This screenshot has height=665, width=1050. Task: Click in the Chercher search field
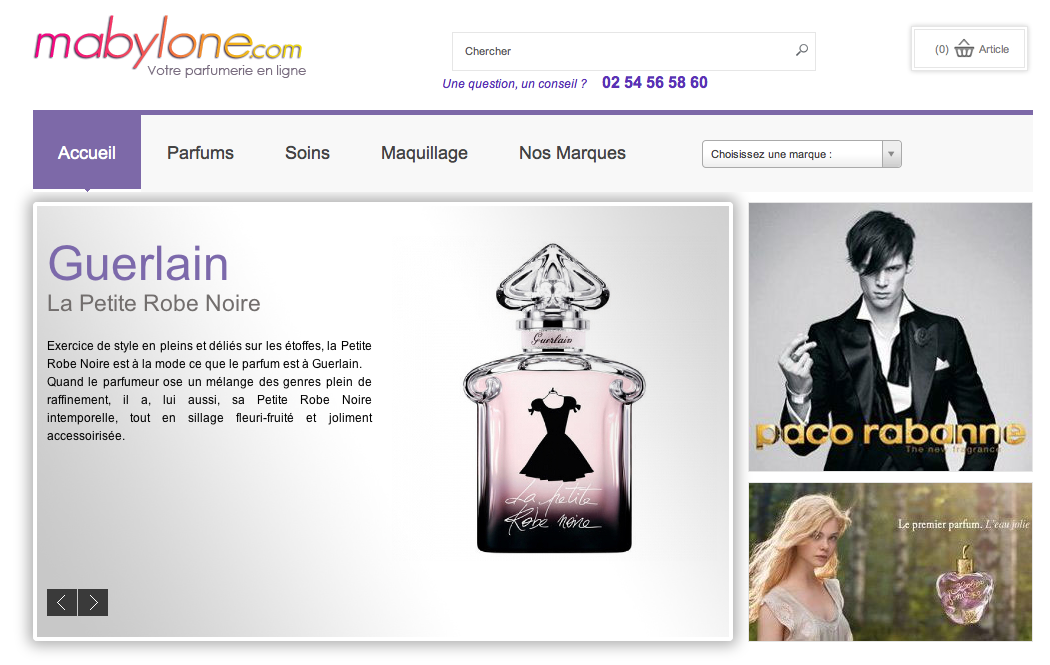click(620, 51)
